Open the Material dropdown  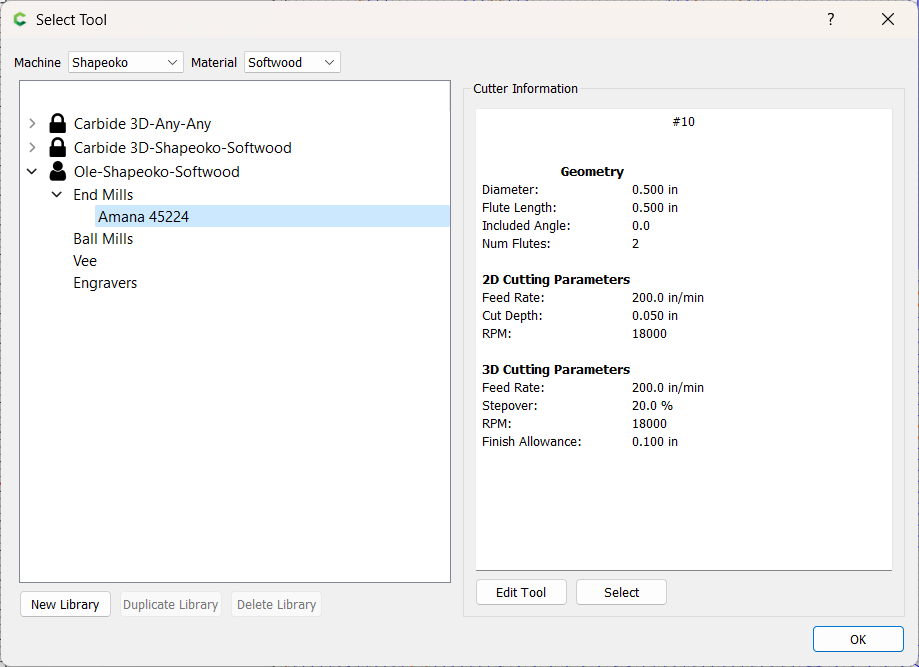(x=293, y=62)
